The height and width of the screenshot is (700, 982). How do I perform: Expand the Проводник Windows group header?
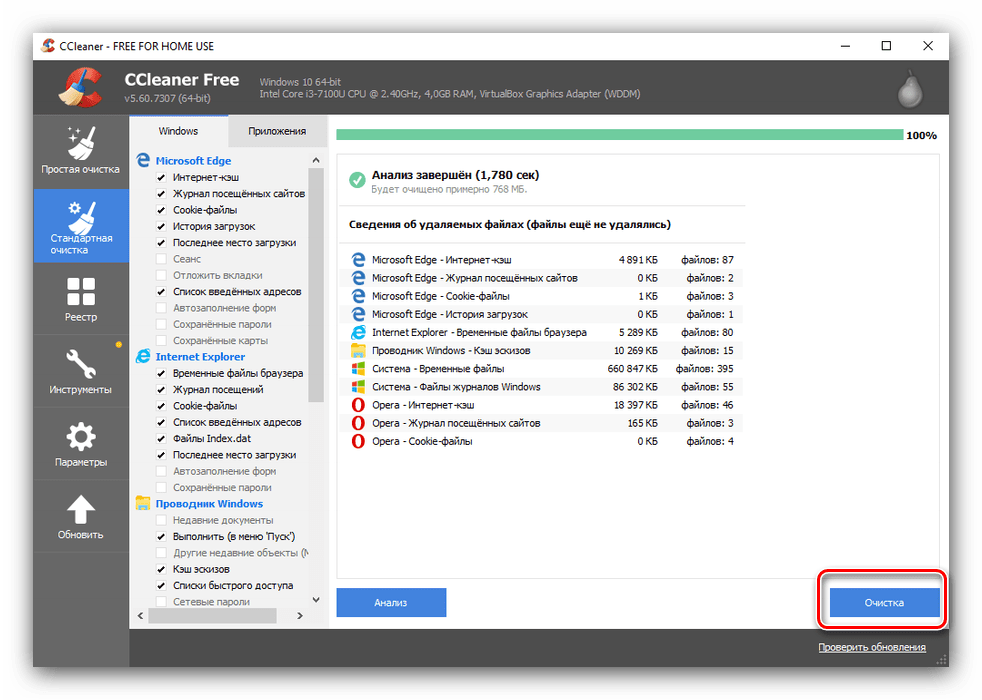click(x=208, y=504)
